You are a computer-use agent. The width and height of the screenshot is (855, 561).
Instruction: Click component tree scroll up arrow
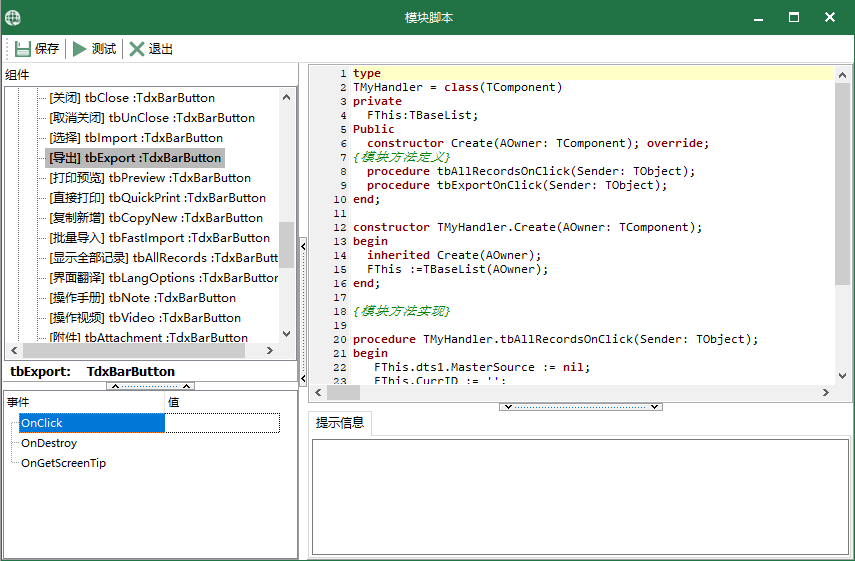[287, 98]
